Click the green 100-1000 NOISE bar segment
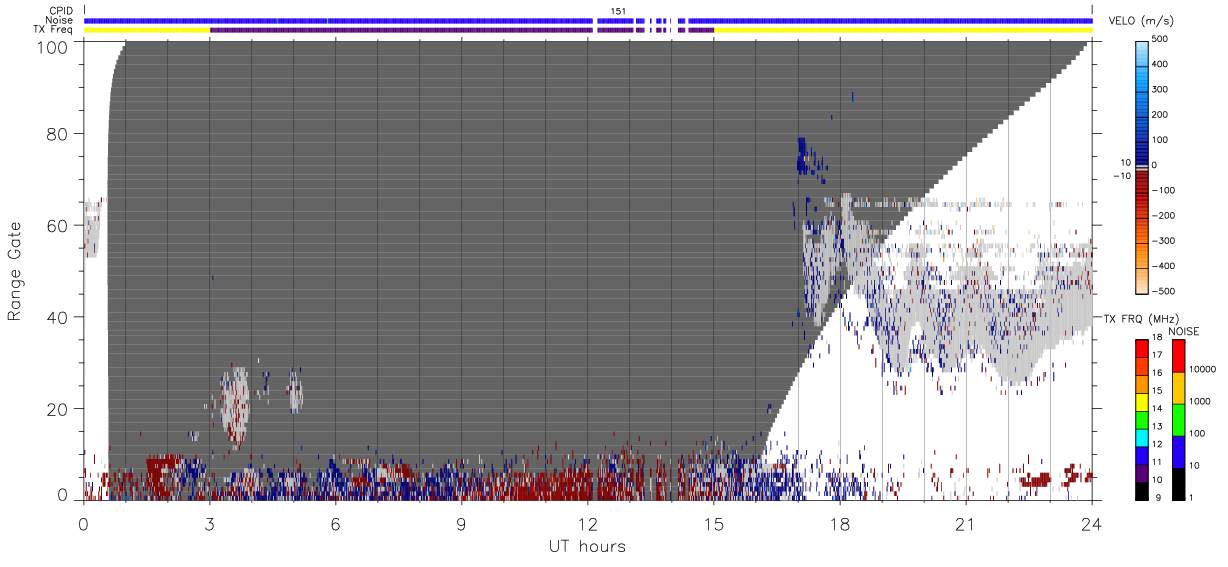The image size is (1228, 567). coord(1178,420)
